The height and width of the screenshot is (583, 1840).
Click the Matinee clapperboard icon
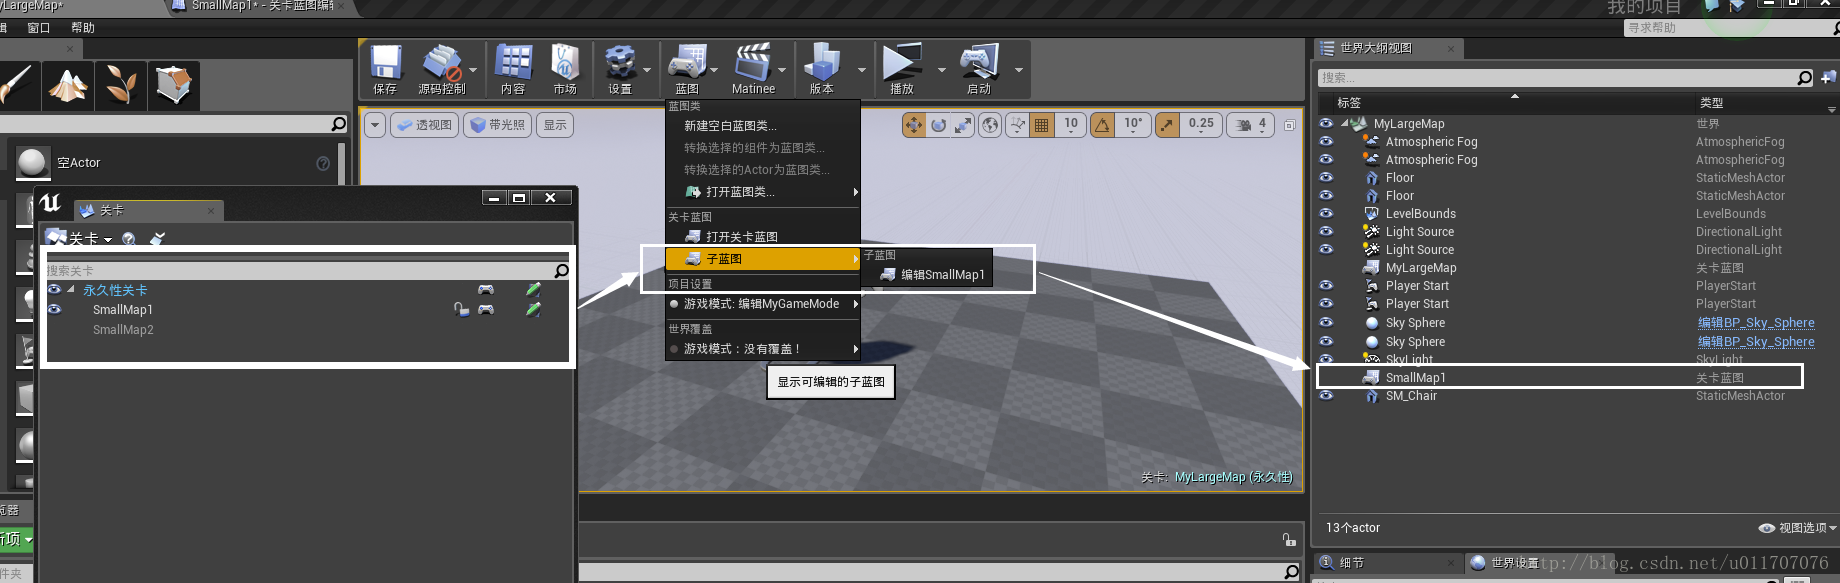[x=753, y=63]
